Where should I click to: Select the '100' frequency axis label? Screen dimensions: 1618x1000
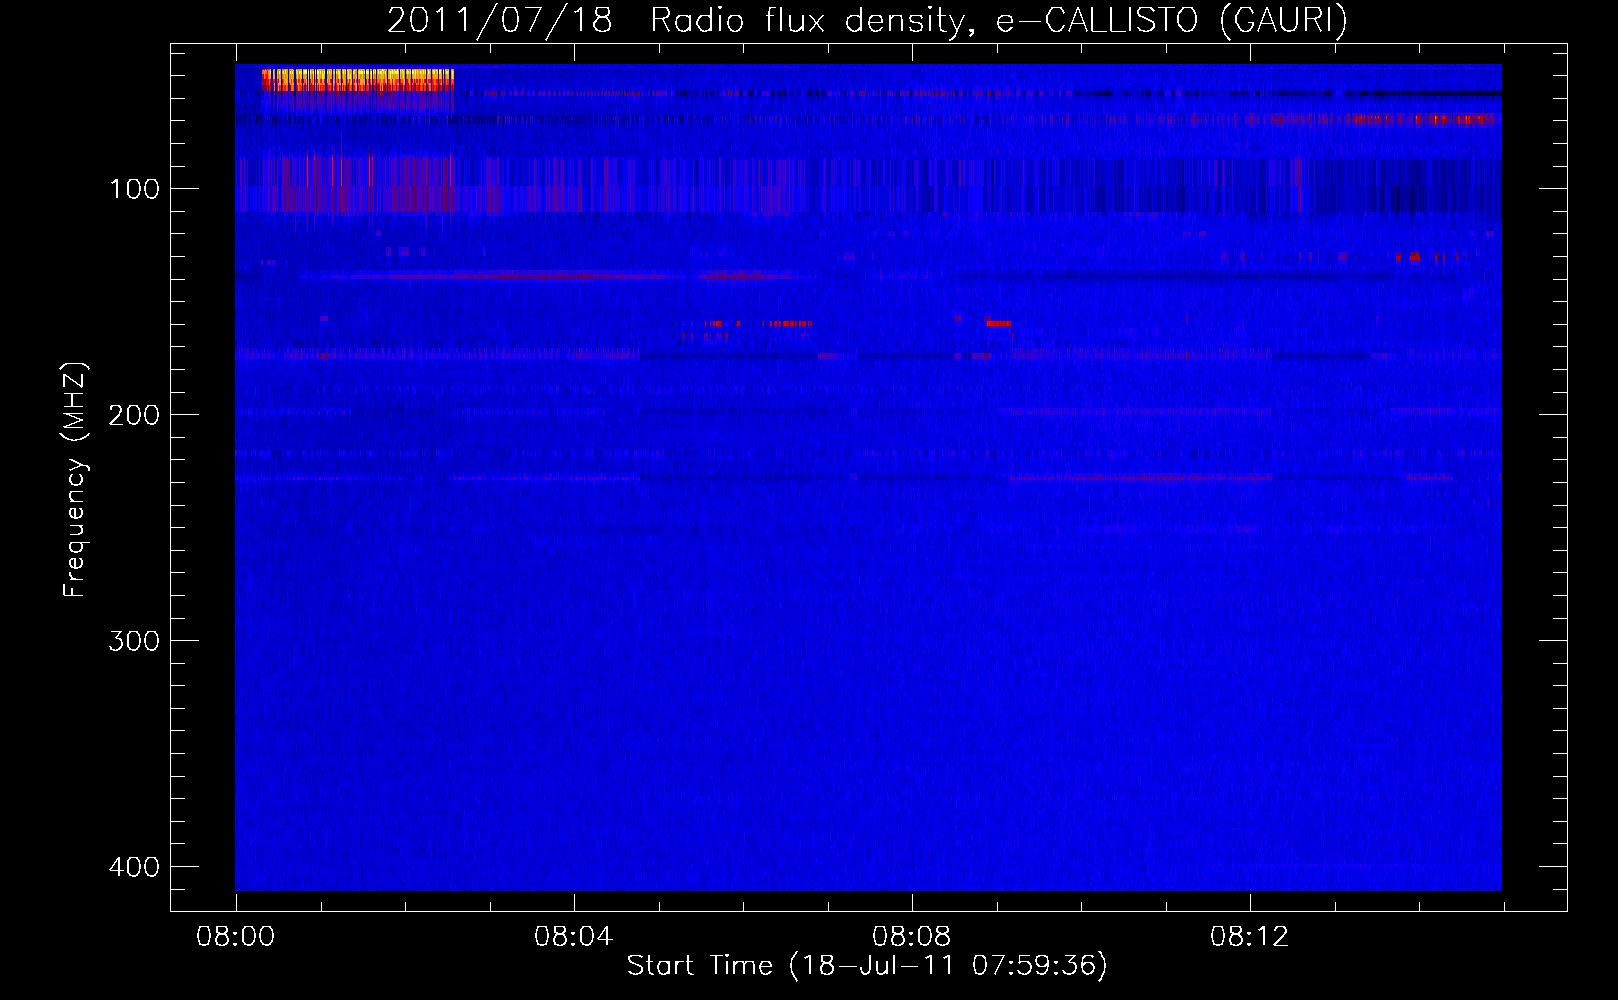(134, 189)
